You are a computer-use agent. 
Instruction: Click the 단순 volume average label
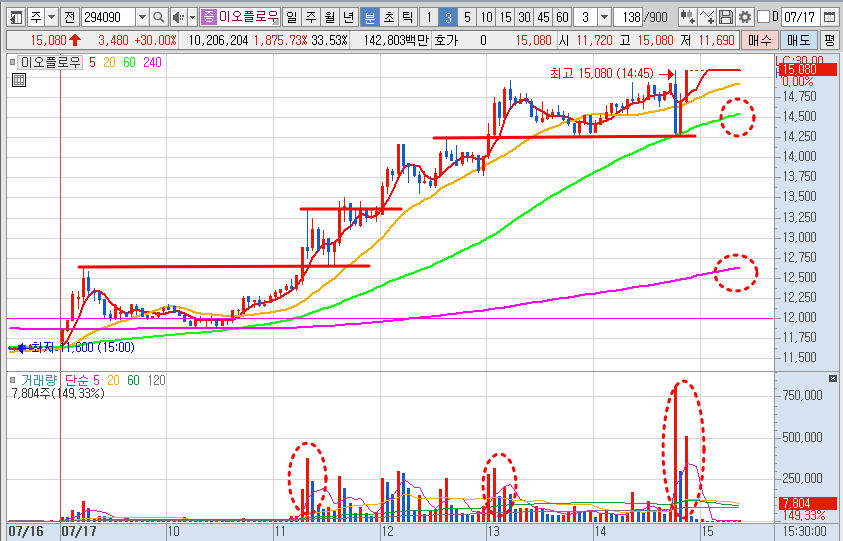(x=77, y=381)
